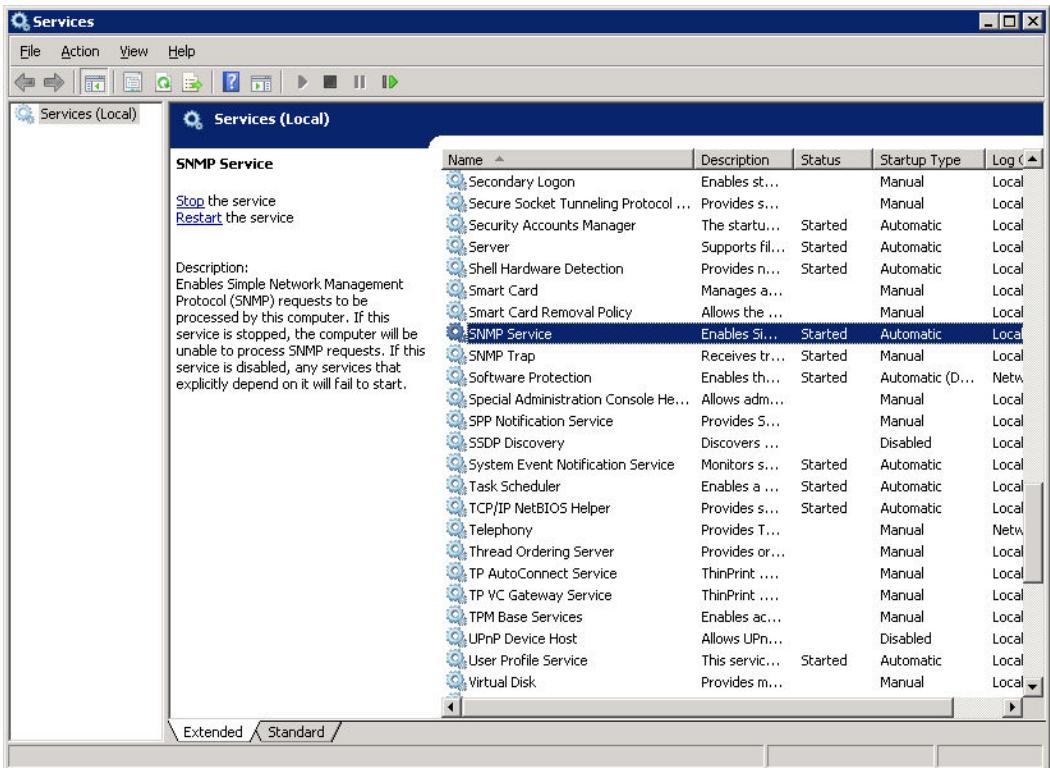Click the gear icon beside Server
The image size is (1050, 768).
tap(456, 246)
